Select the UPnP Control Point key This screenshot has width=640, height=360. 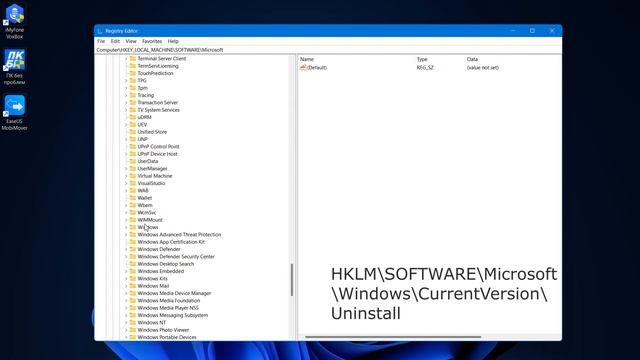coord(158,147)
